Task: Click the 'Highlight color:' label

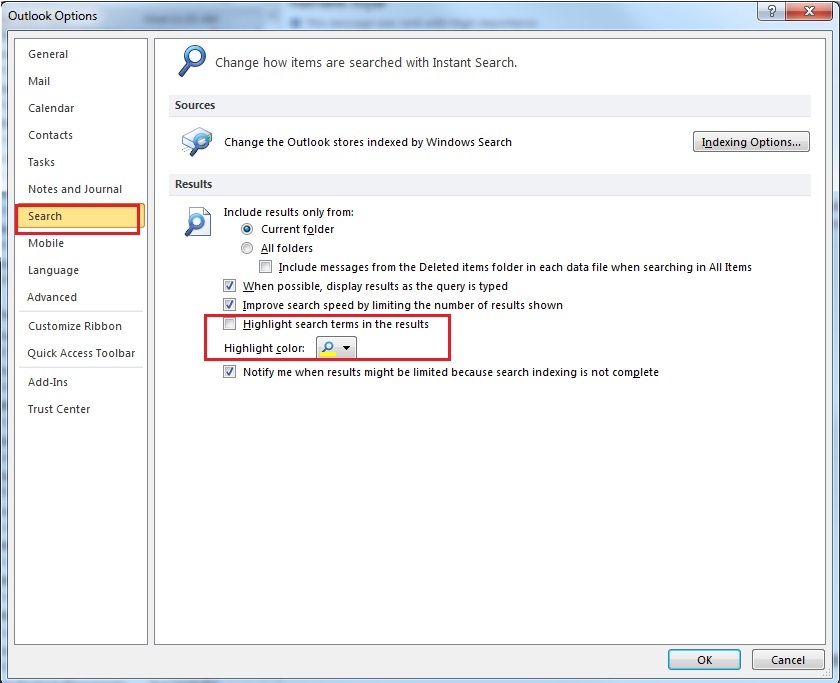Action: [x=264, y=348]
